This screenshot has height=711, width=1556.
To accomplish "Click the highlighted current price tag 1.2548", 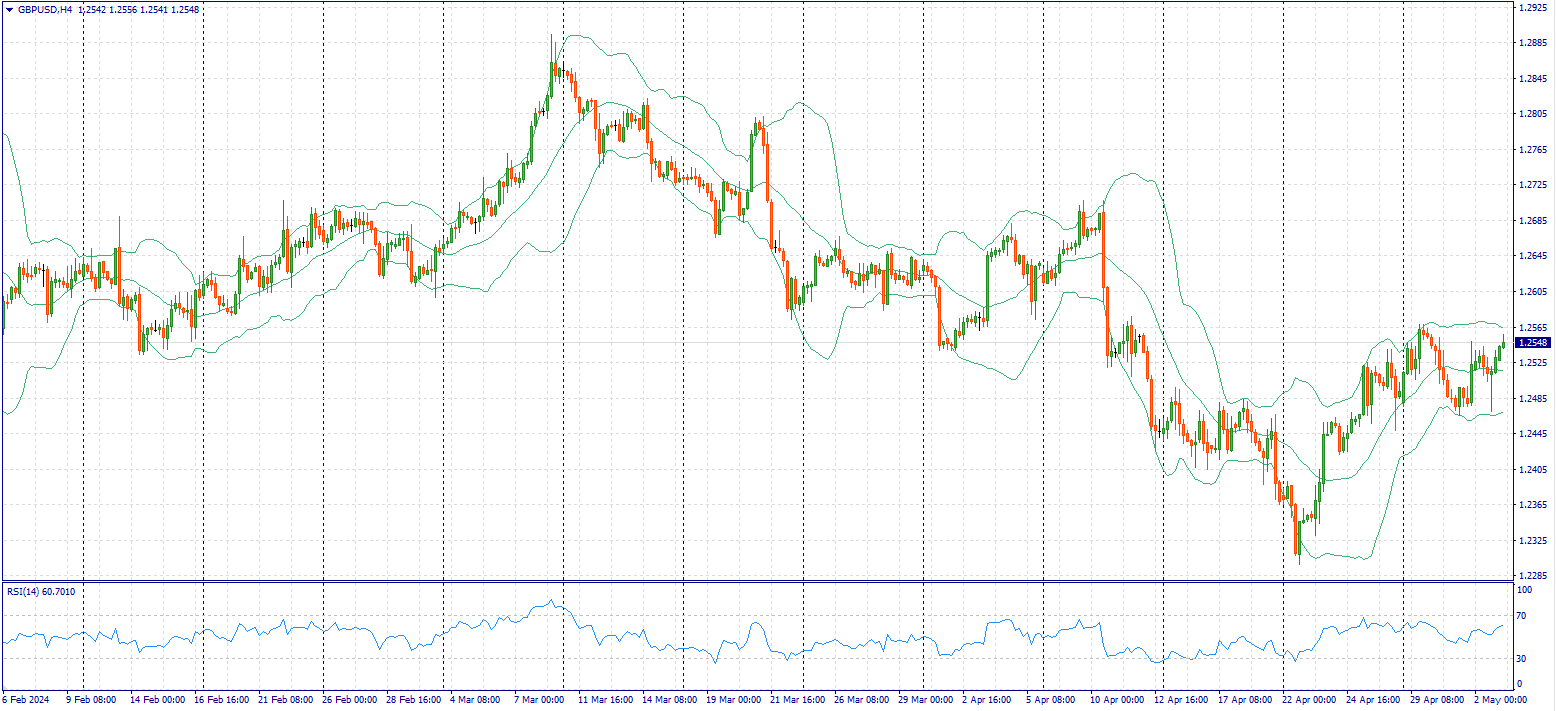I will pyautogui.click(x=1531, y=343).
